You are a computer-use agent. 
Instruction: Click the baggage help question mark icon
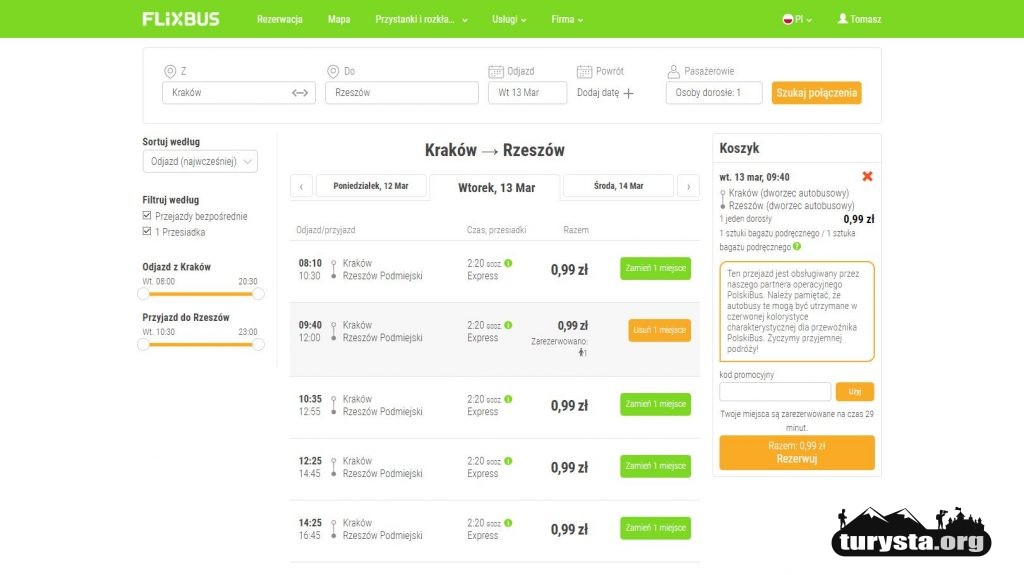click(x=797, y=246)
